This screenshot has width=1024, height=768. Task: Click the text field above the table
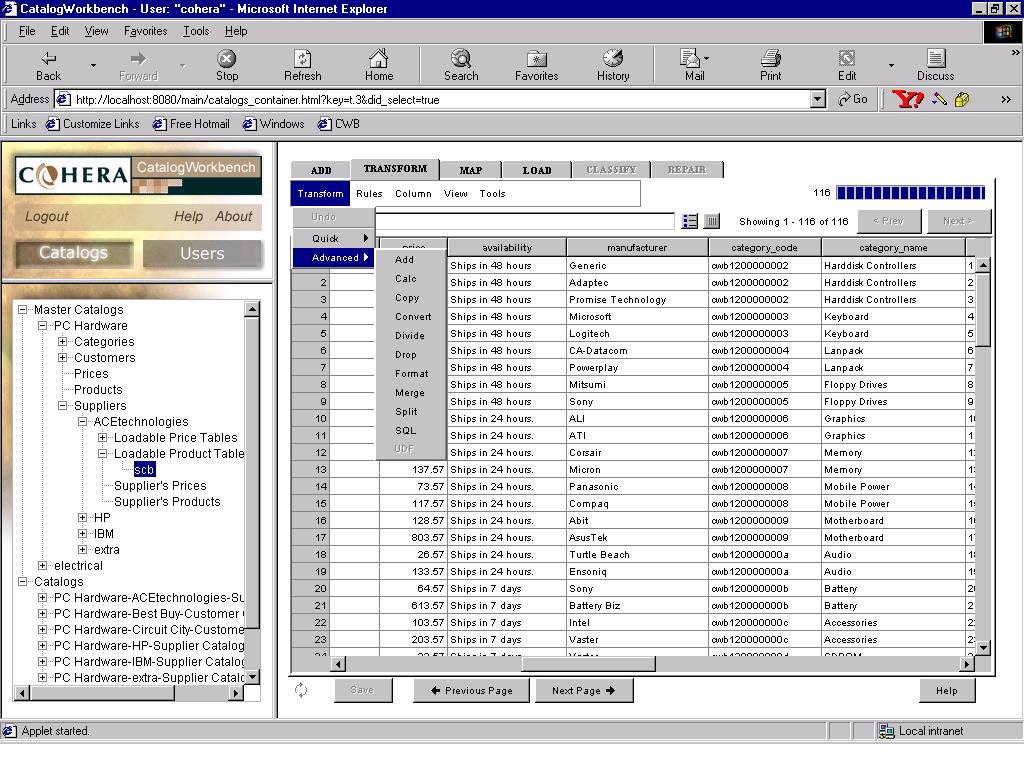[524, 221]
